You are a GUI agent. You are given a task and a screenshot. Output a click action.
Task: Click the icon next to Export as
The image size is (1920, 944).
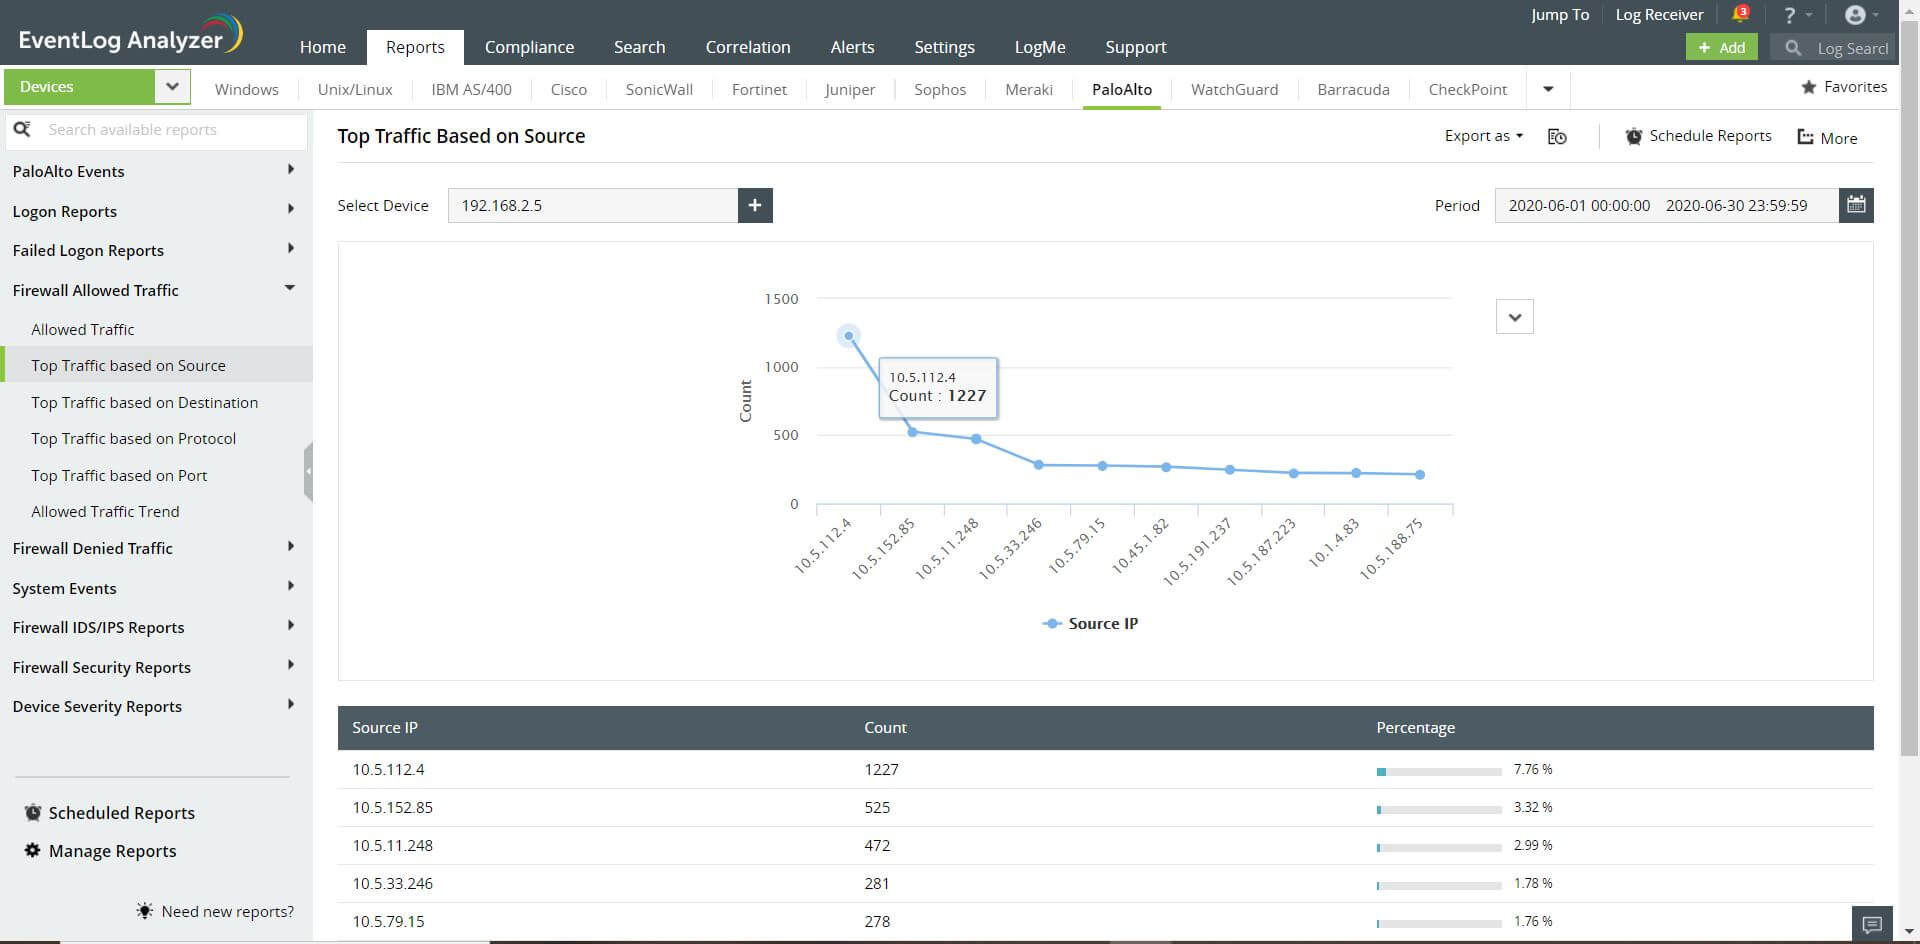pos(1557,137)
